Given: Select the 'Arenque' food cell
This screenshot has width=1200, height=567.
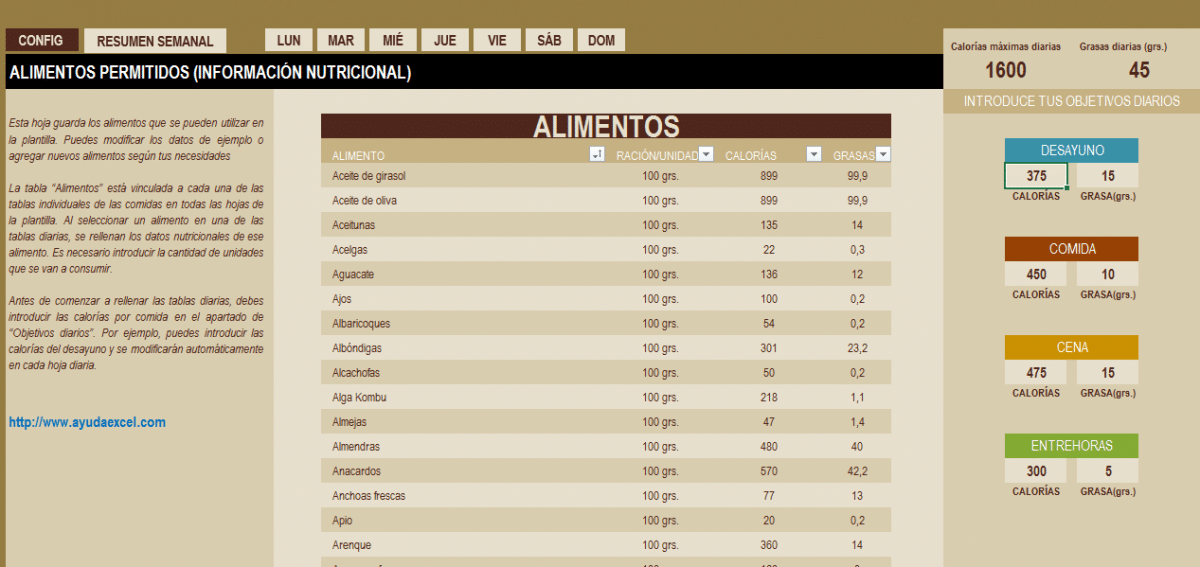Looking at the screenshot, I should click(352, 545).
